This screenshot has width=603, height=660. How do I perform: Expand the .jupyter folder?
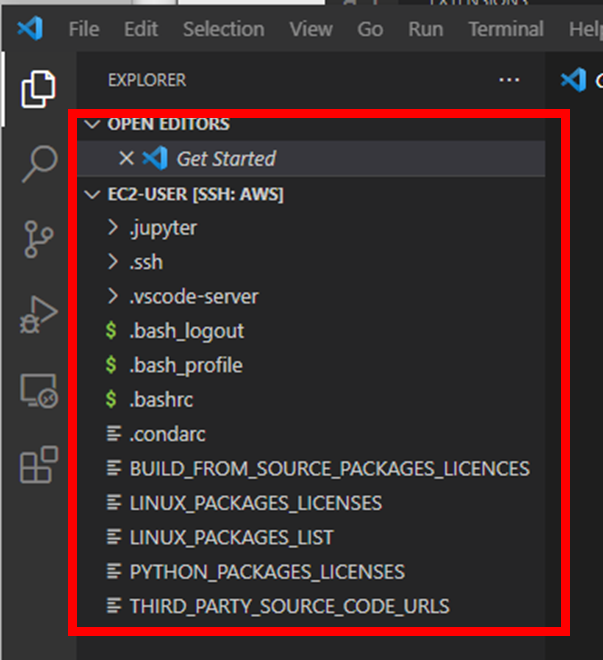pyautogui.click(x=113, y=227)
